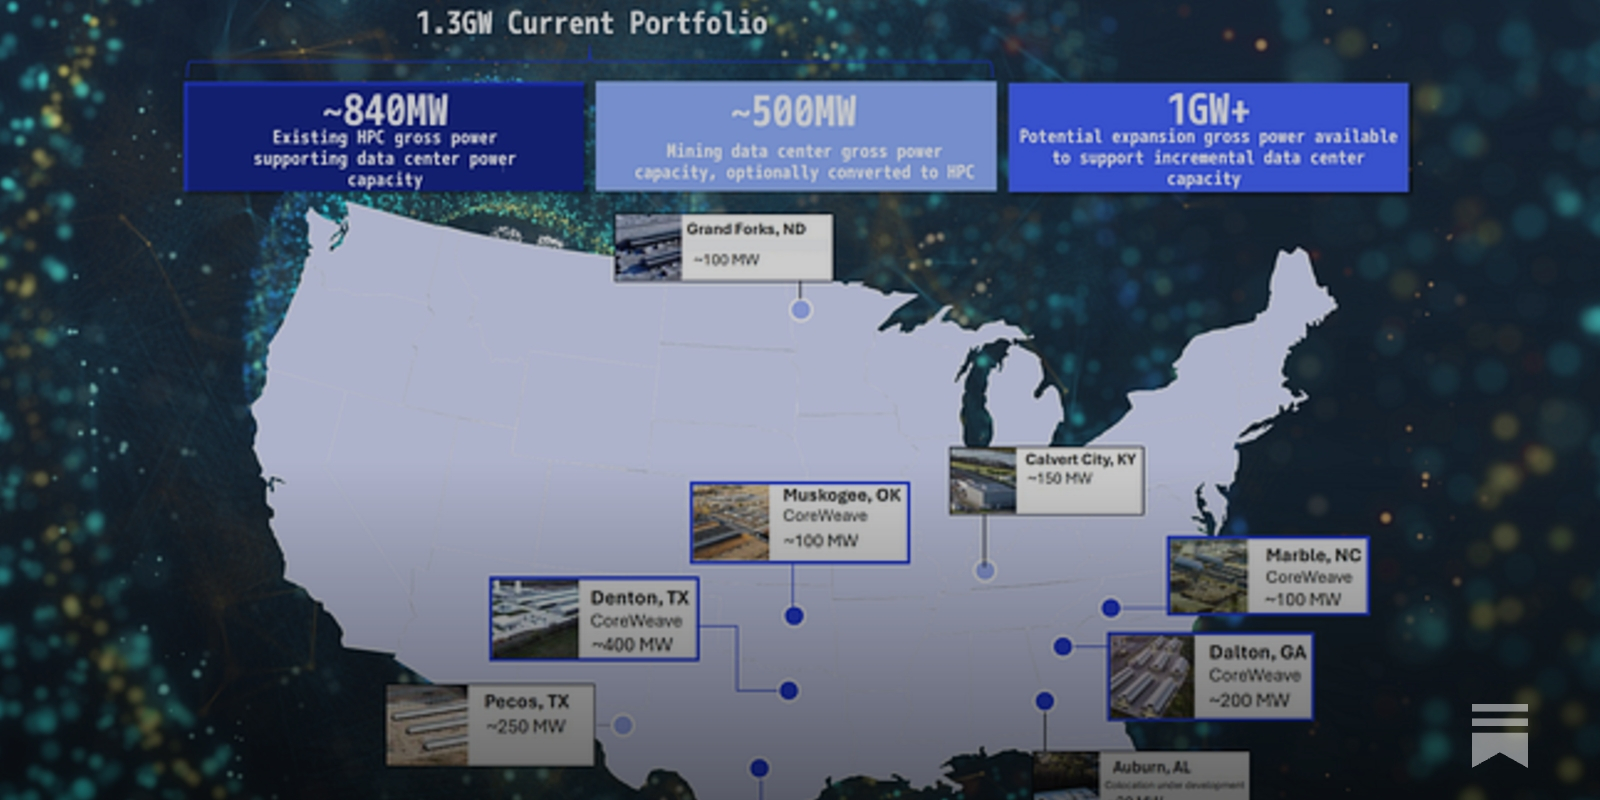Click the 'Denton, TX' label text

(639, 598)
